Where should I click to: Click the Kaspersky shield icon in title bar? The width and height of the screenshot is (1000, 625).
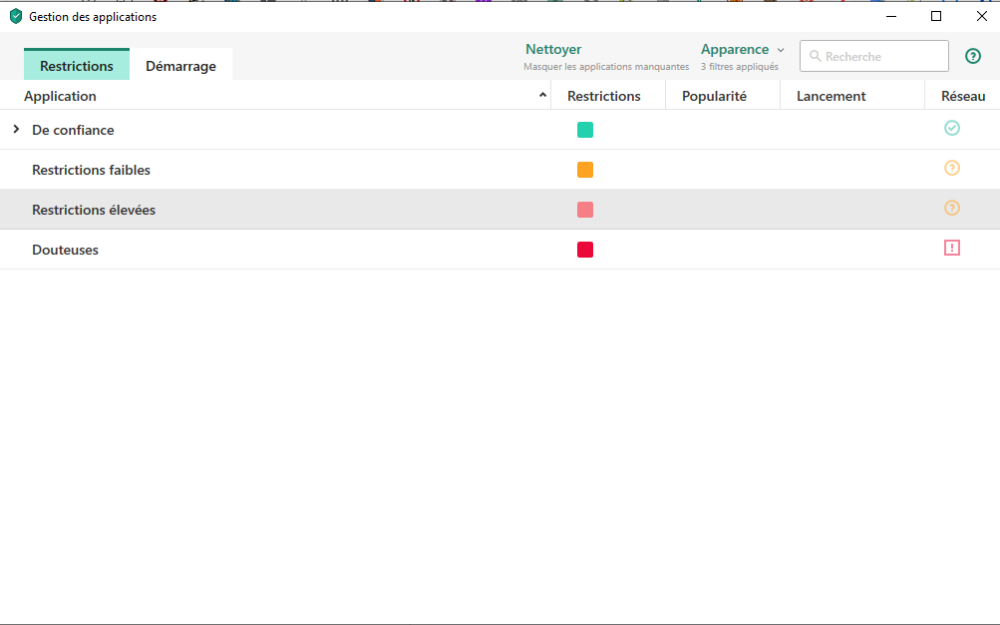[16, 17]
